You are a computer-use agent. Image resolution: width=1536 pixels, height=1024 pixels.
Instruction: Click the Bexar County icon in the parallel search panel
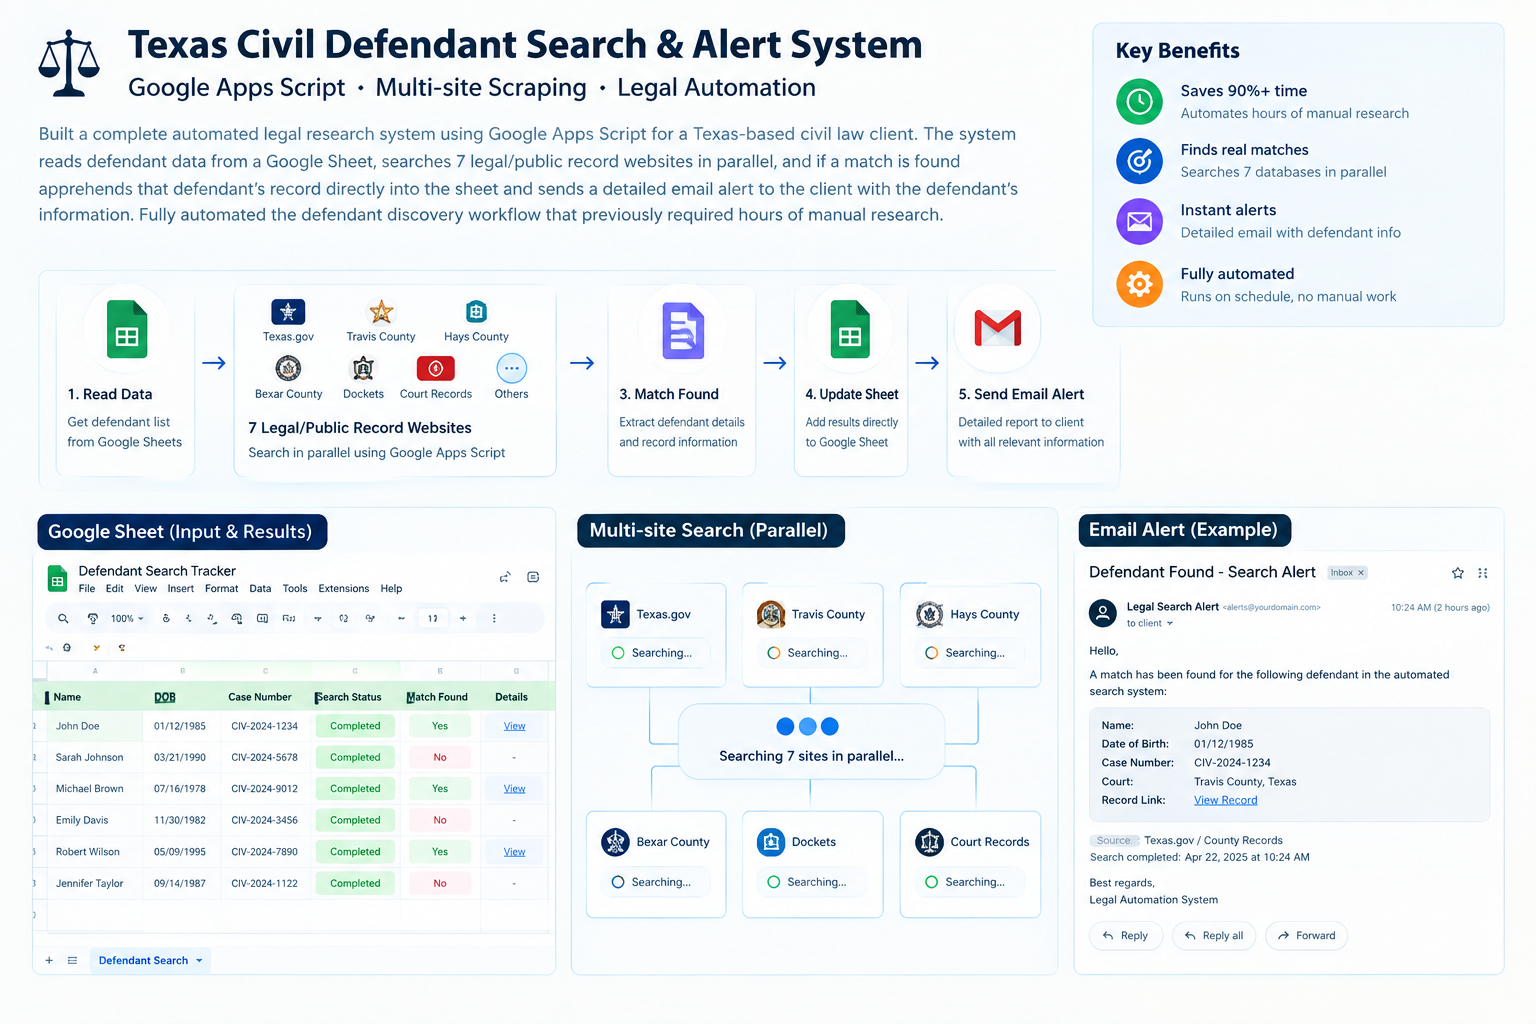point(615,842)
